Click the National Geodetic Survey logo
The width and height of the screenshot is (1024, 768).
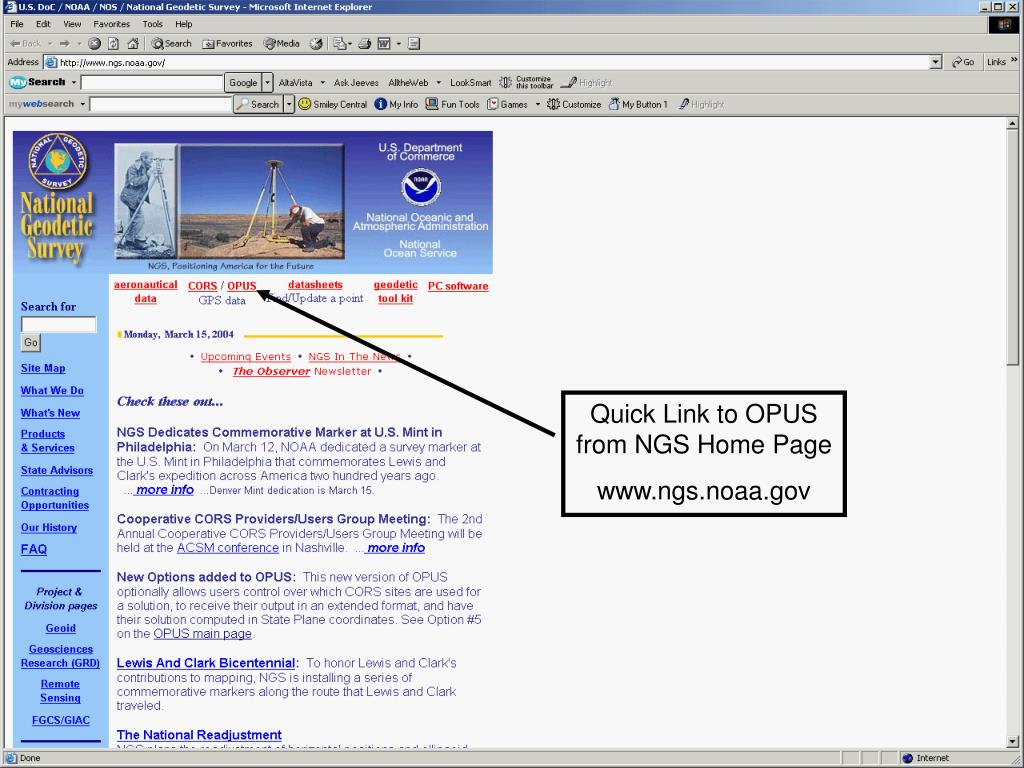tap(57, 199)
